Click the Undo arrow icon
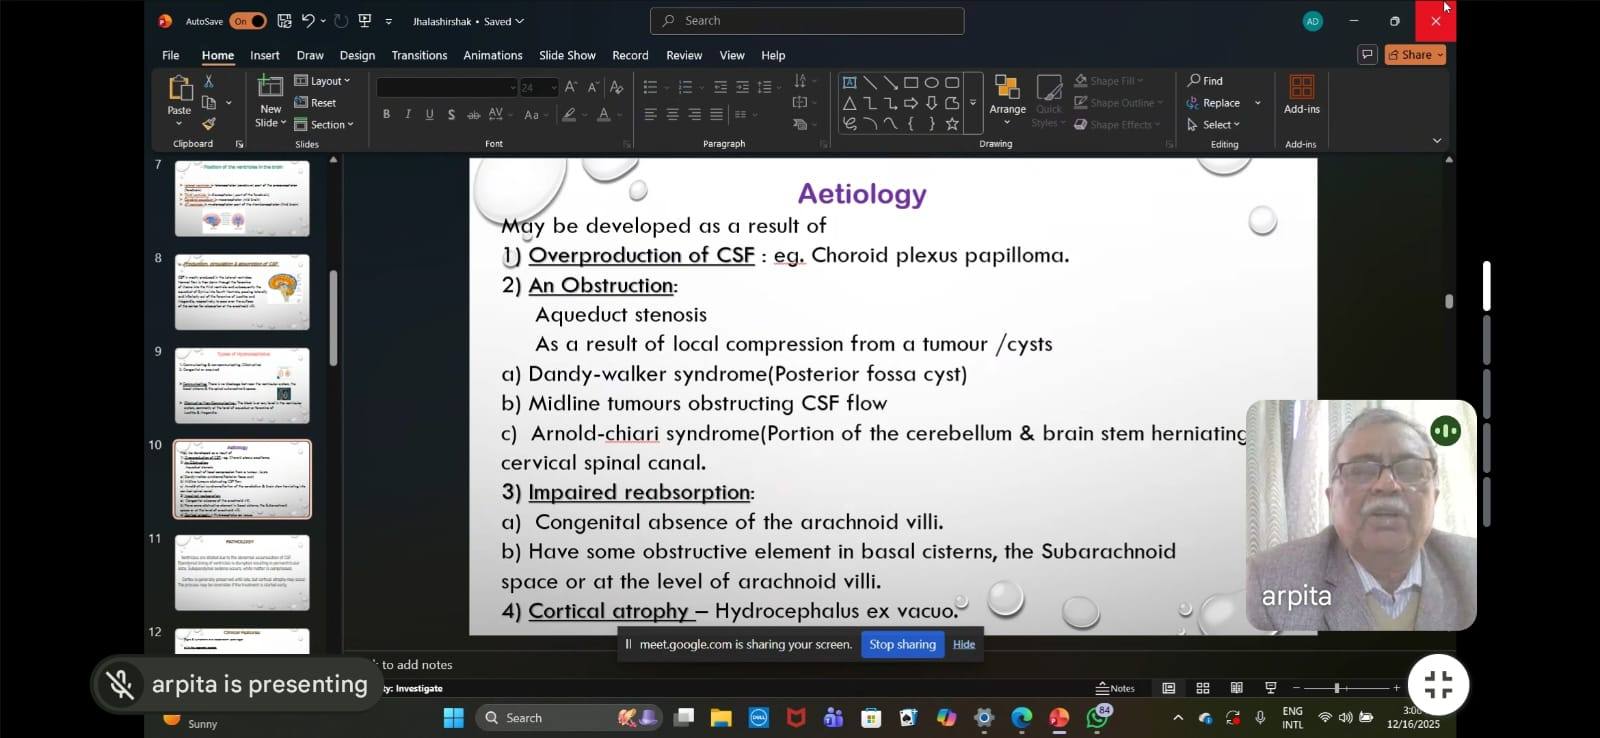The height and width of the screenshot is (738, 1600). pyautogui.click(x=308, y=21)
